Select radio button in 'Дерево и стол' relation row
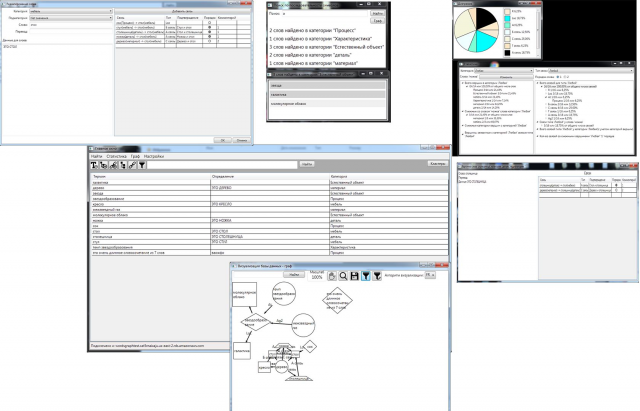Viewport: 640px width, 411px height. 210,41
